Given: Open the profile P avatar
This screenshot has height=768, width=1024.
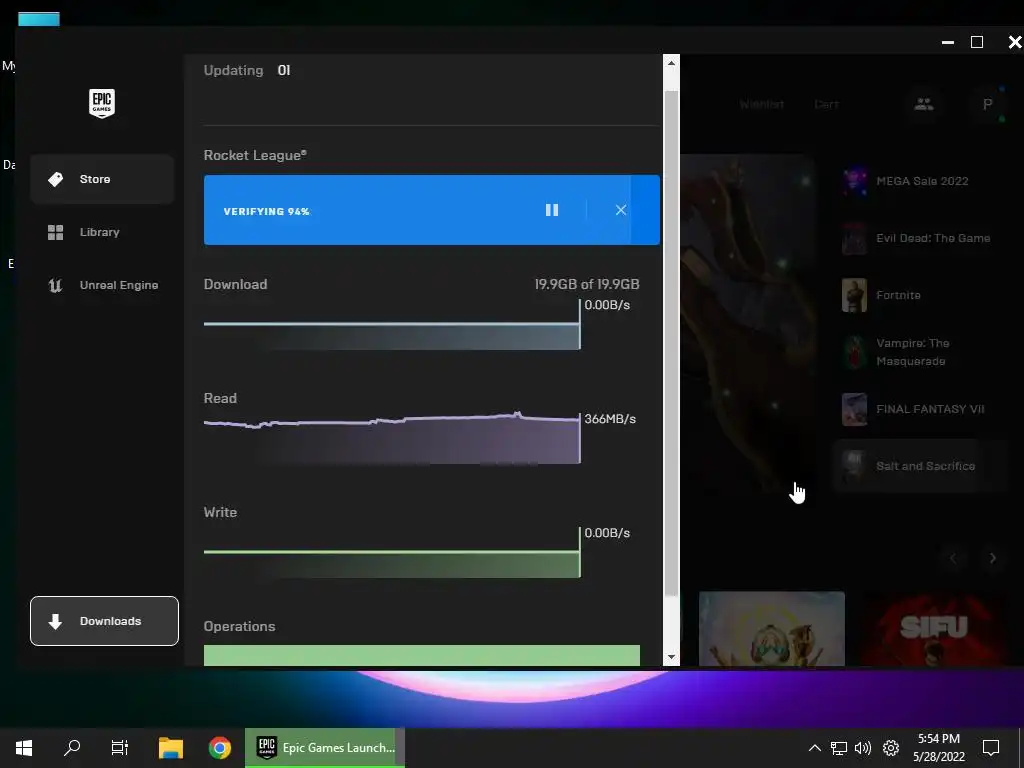Looking at the screenshot, I should (x=987, y=104).
